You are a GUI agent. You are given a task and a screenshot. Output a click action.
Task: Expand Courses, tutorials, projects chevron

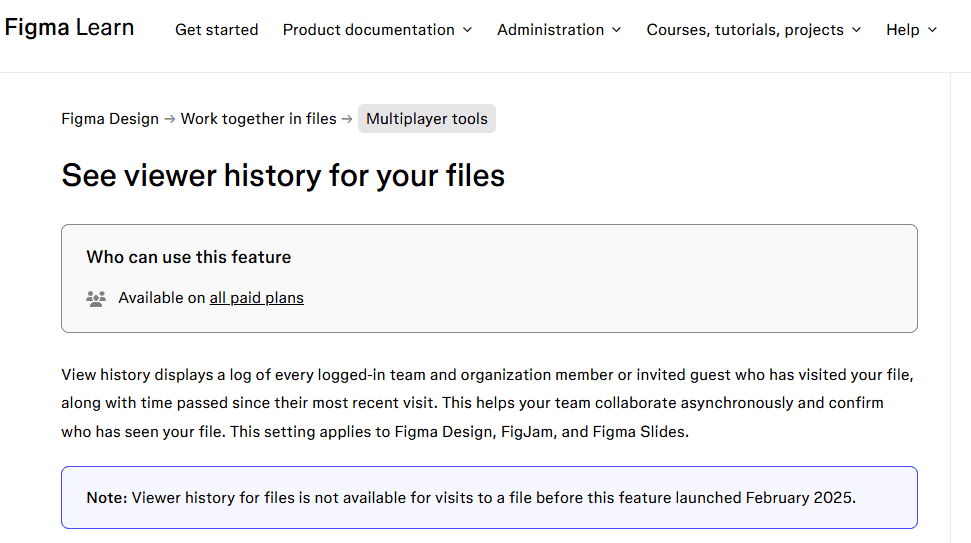pyautogui.click(x=856, y=30)
